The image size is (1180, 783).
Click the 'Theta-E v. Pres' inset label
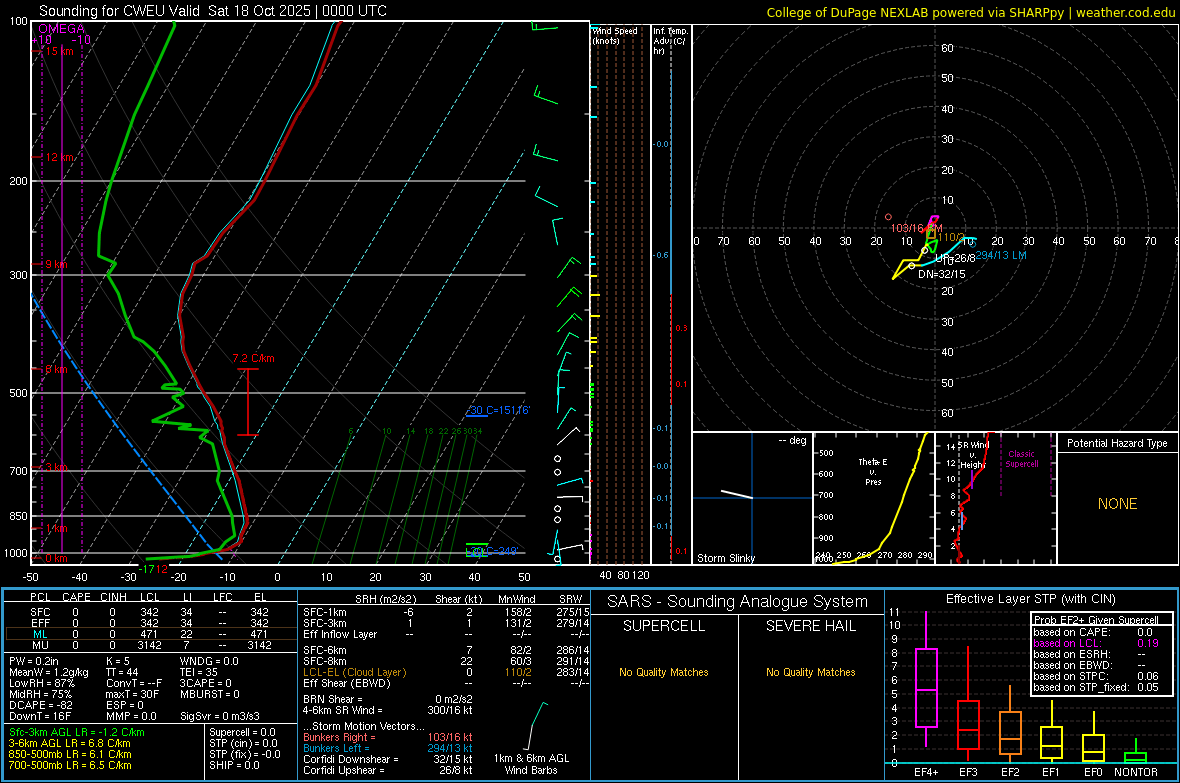click(873, 471)
